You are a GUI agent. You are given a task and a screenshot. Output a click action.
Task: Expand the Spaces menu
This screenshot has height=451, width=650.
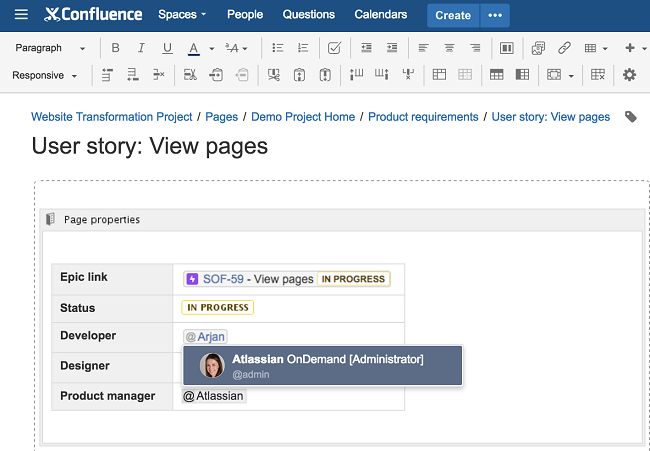point(182,15)
